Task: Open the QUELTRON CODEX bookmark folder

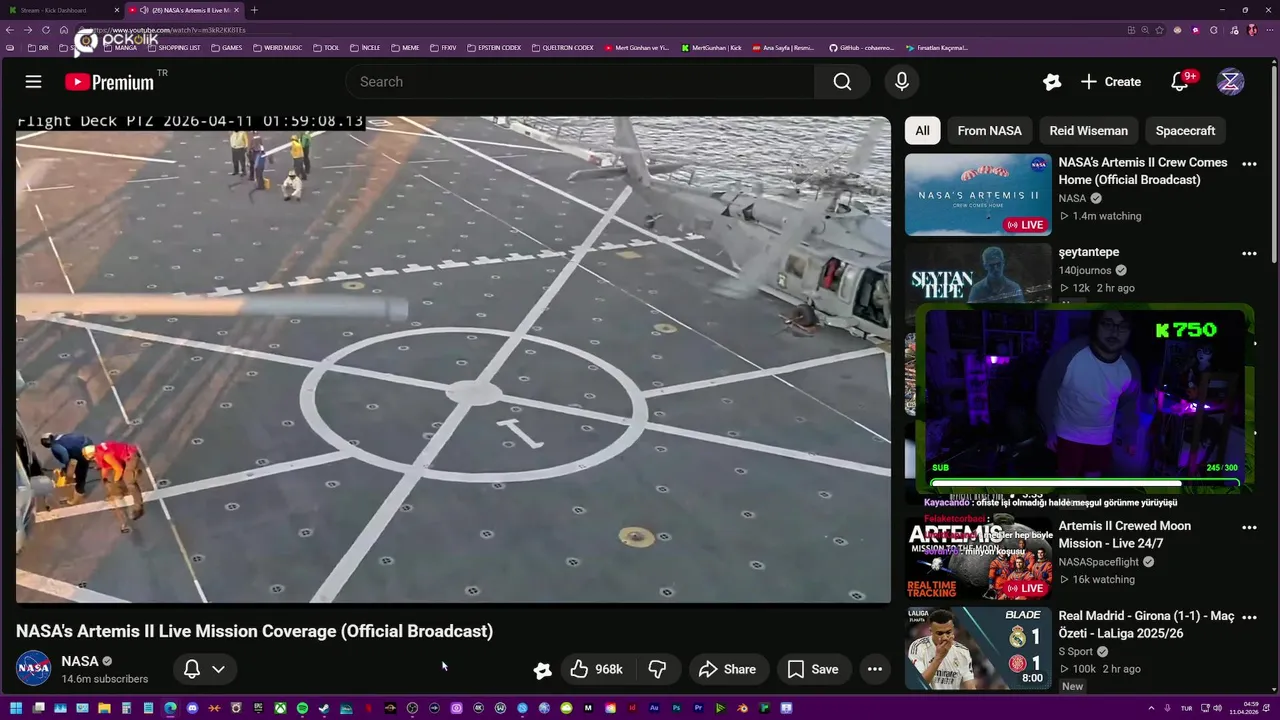Action: pyautogui.click(x=563, y=48)
